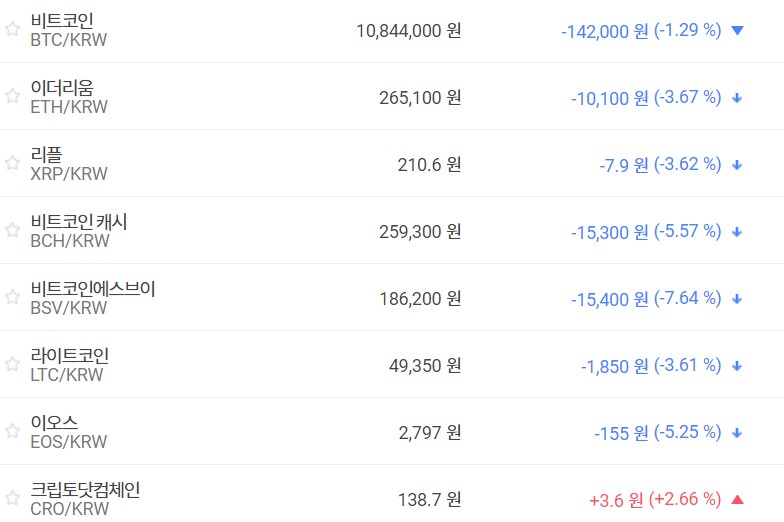The height and width of the screenshot is (522, 784).
Task: Open 비트코인 캐시 market details
Action: click(79, 222)
